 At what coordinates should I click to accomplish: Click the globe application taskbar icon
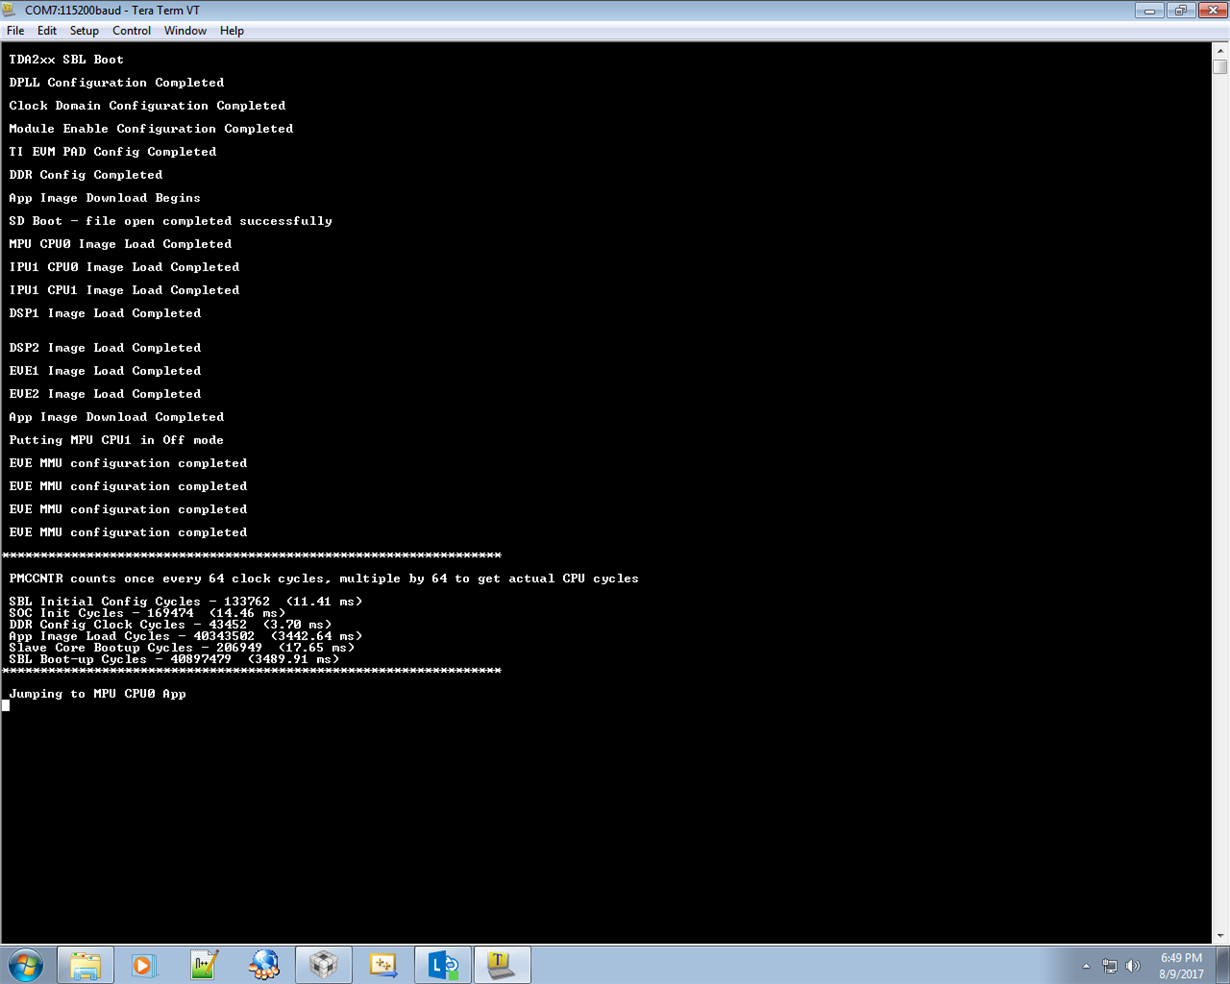click(264, 965)
